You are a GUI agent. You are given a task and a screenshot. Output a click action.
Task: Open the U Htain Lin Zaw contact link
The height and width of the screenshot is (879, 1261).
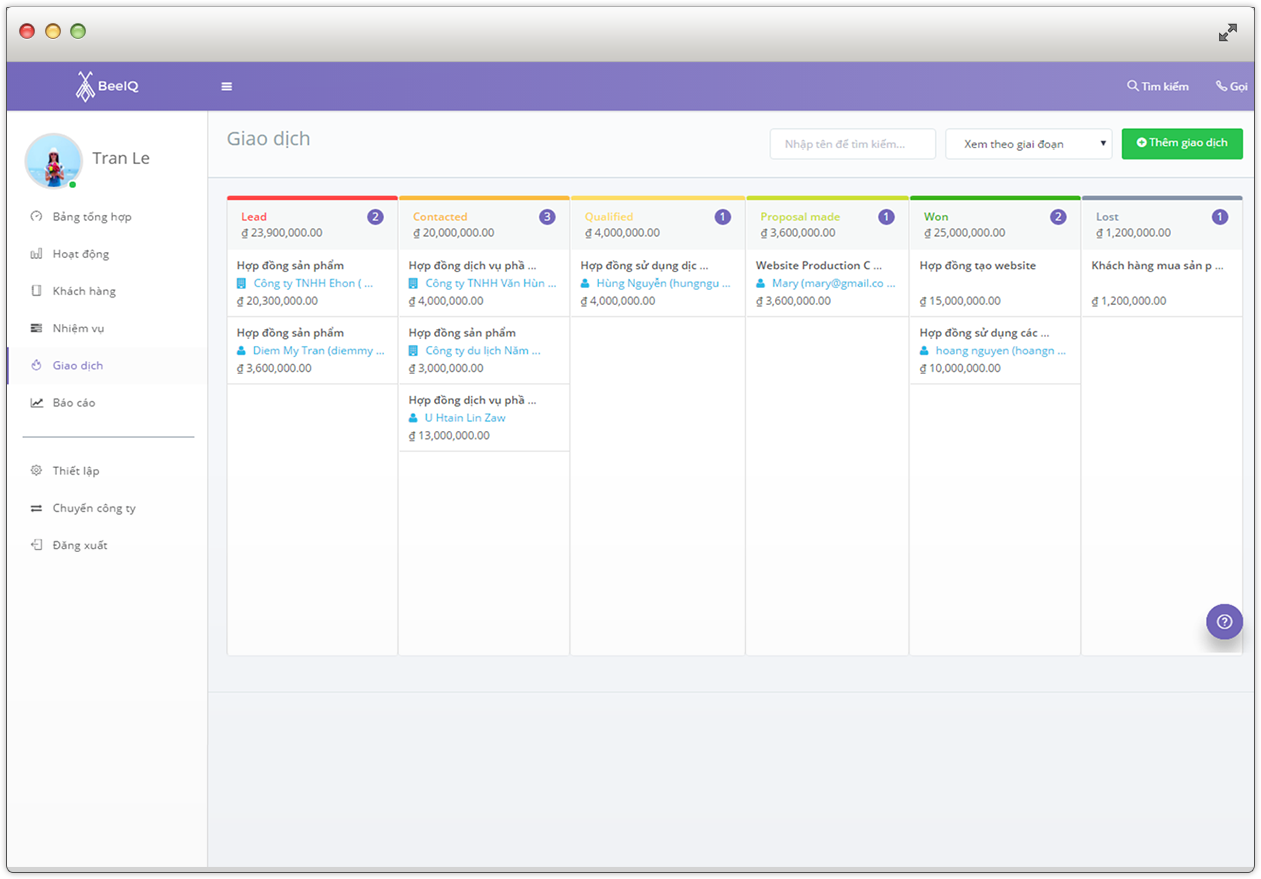click(464, 418)
